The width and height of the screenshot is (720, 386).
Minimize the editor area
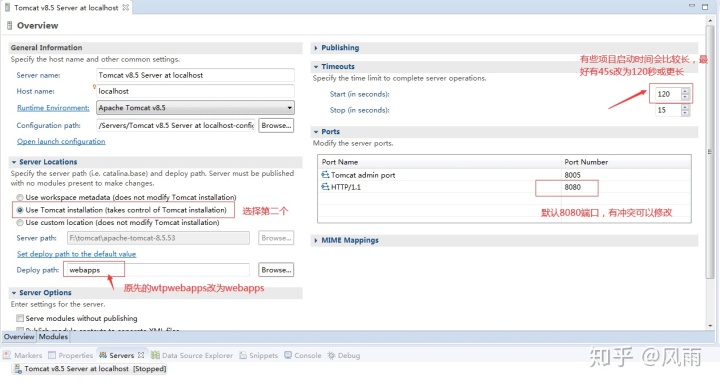(692, 6)
